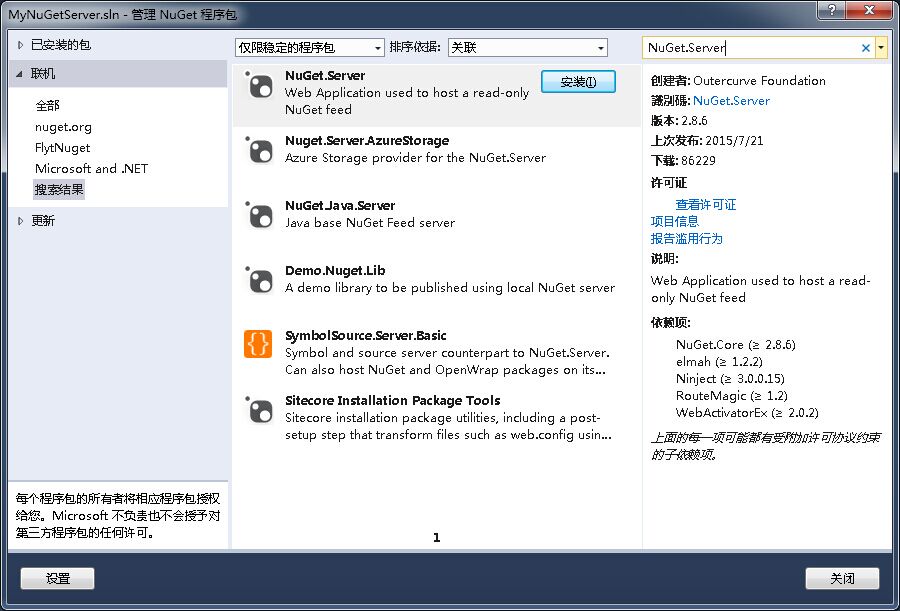This screenshot has width=900, height=611.
Task: Click the RouteMagic dependency entry
Action: coord(732,395)
